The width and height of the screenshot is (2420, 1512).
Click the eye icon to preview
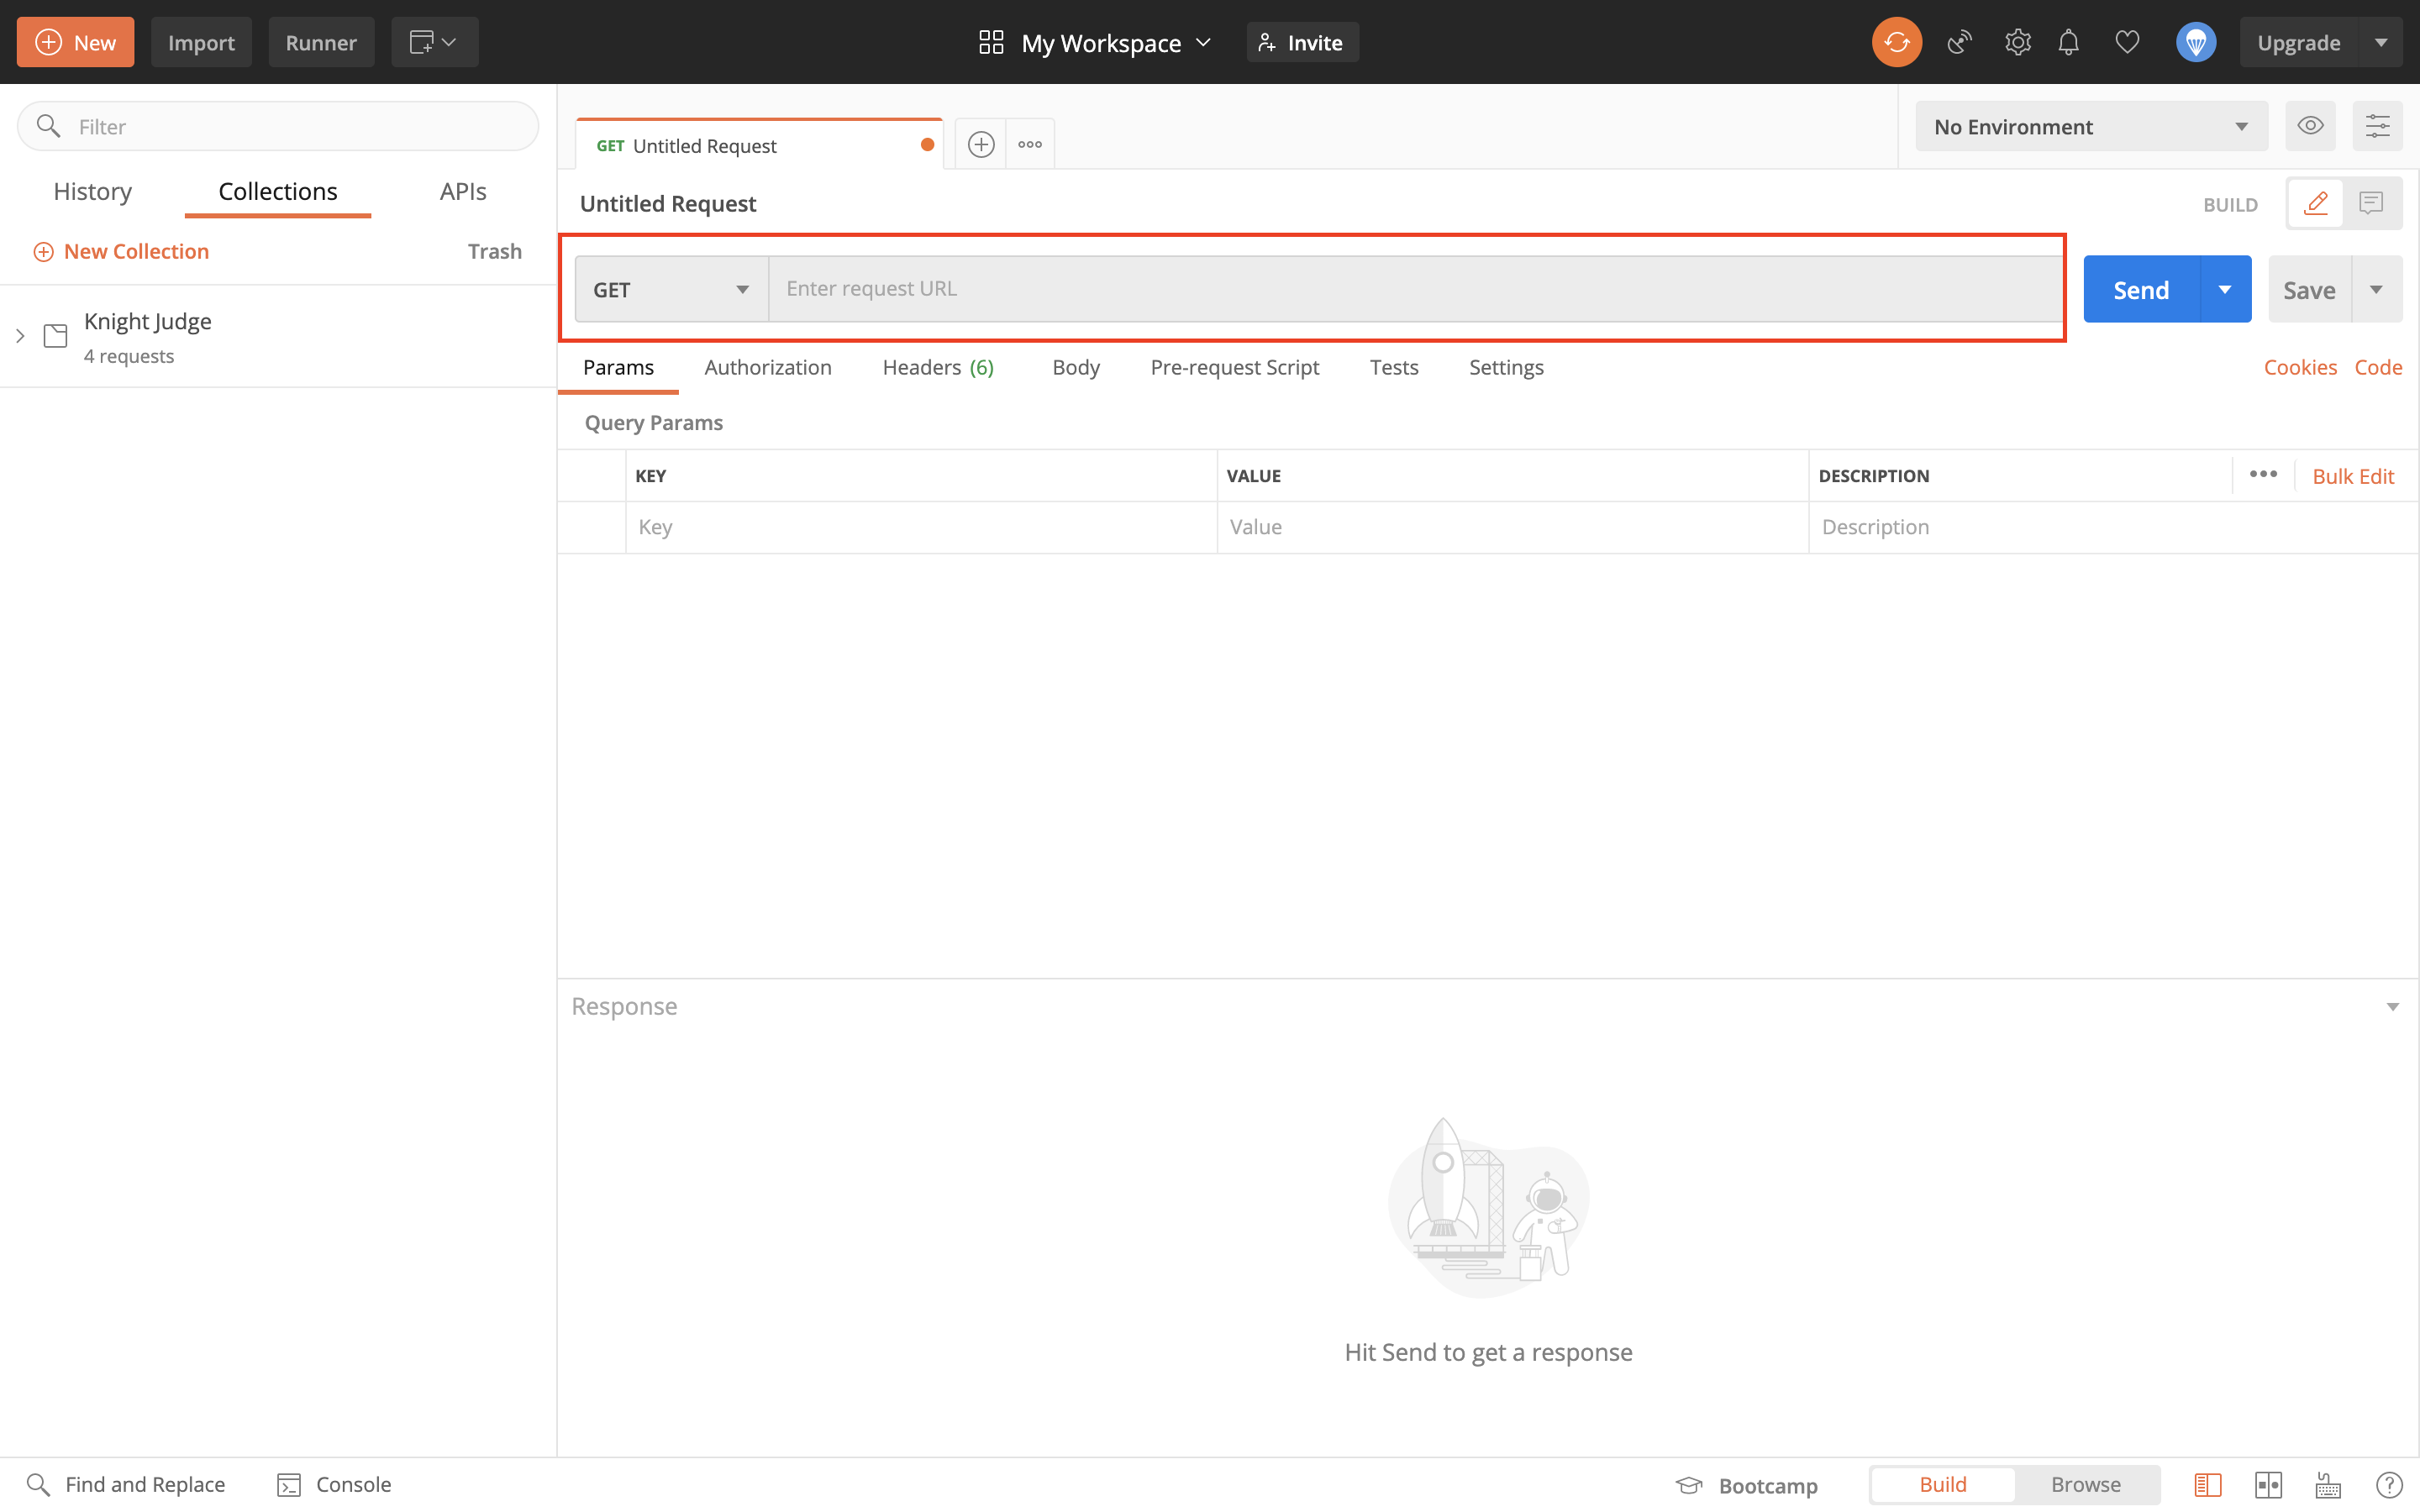tap(2310, 123)
